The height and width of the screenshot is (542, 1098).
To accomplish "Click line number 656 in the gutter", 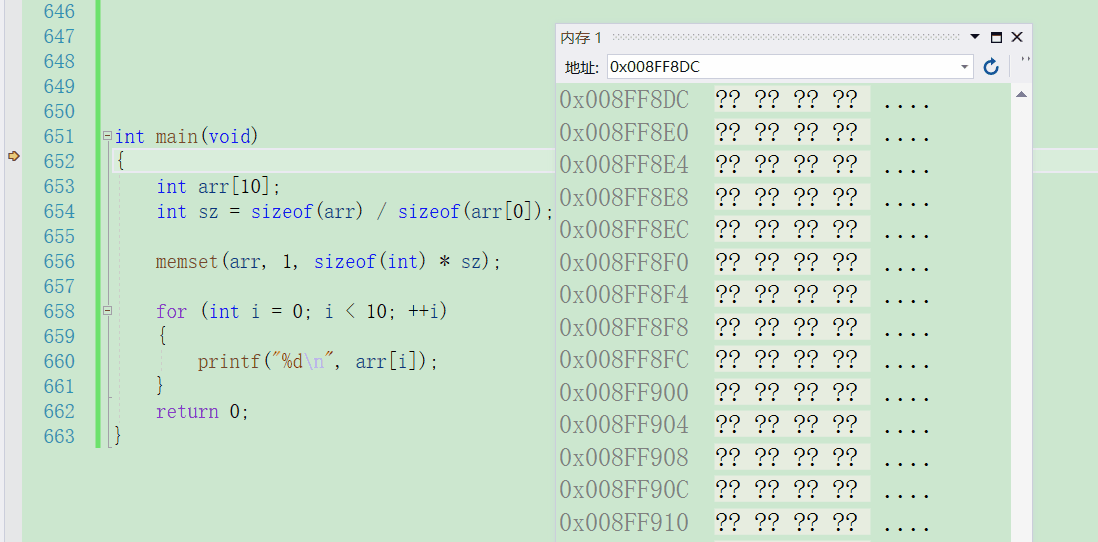I will (x=59, y=261).
